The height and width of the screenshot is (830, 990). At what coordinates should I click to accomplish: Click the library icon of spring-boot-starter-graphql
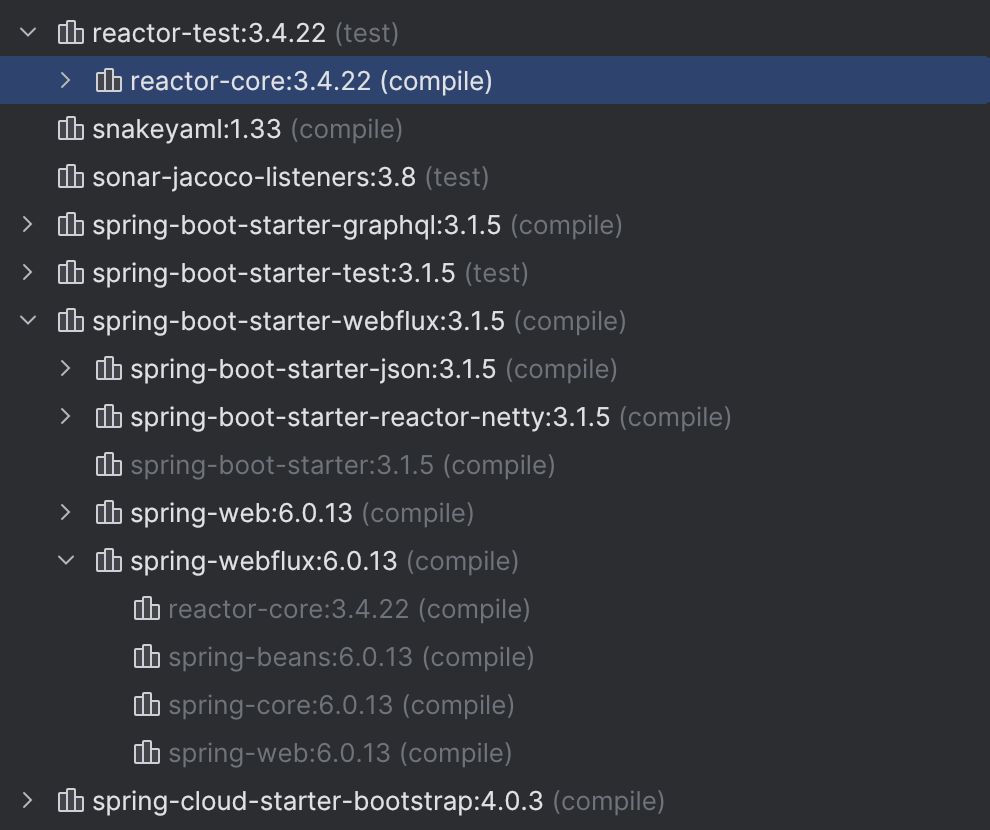tap(70, 225)
